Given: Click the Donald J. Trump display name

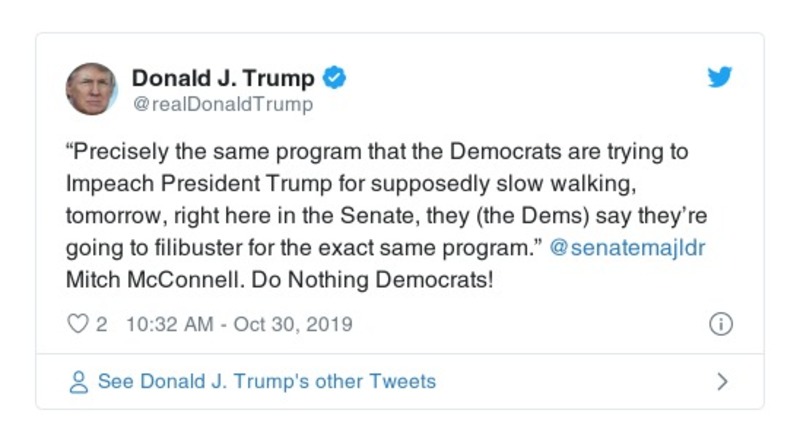Looking at the screenshot, I should 223,78.
